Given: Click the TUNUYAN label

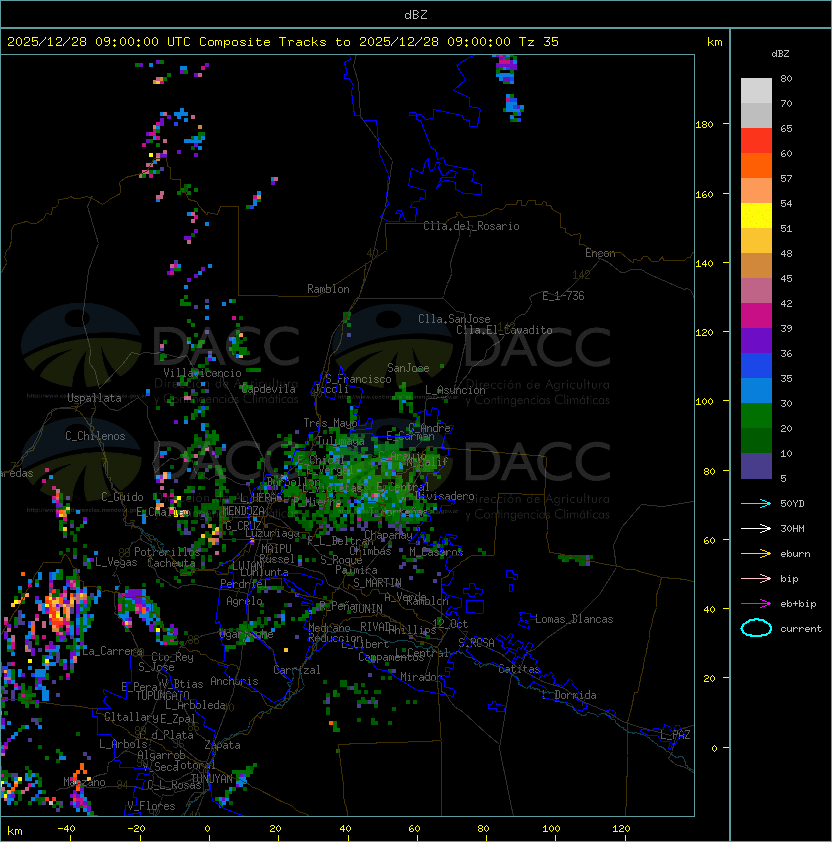Looking at the screenshot, I should click(212, 778).
